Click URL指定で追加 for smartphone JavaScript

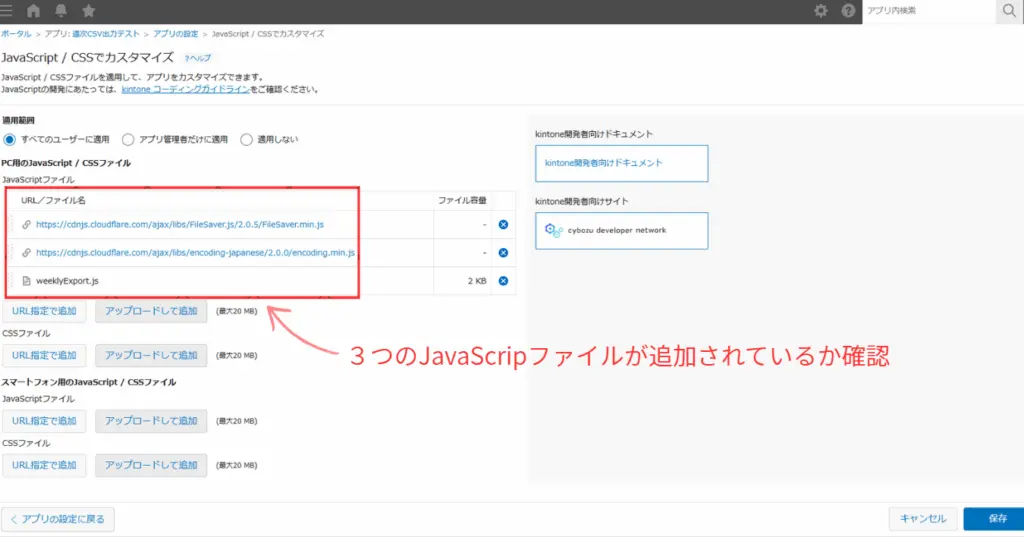tap(44, 421)
